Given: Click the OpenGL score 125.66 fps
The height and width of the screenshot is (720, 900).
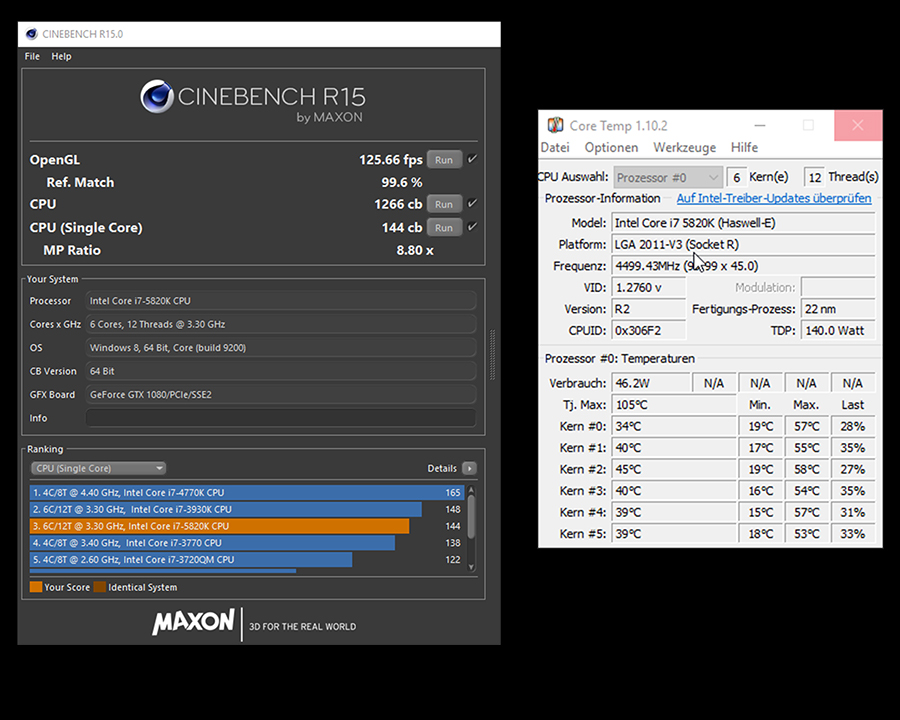Looking at the screenshot, I should pos(391,160).
